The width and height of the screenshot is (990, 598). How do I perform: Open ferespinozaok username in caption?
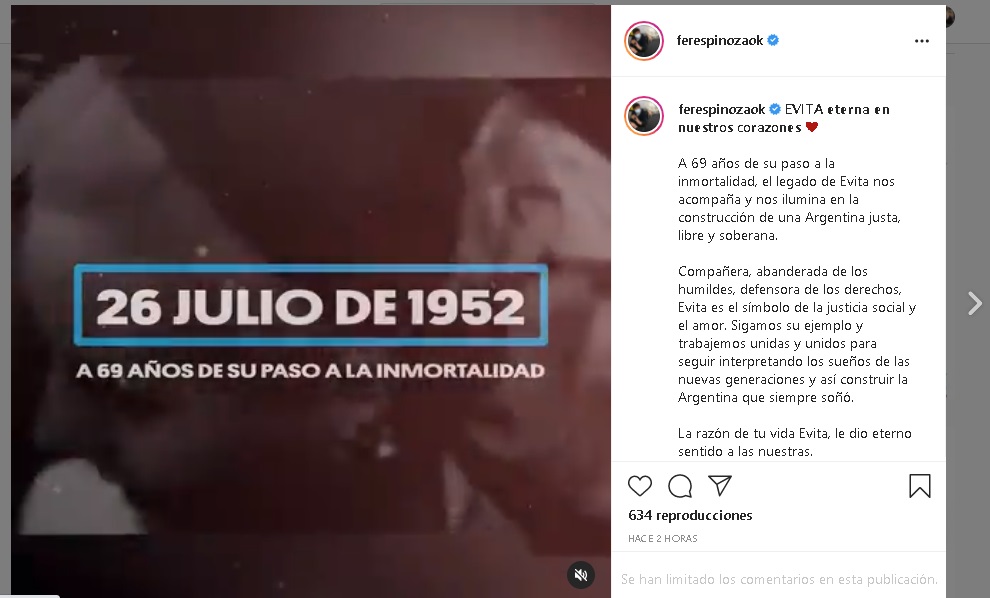pos(722,109)
